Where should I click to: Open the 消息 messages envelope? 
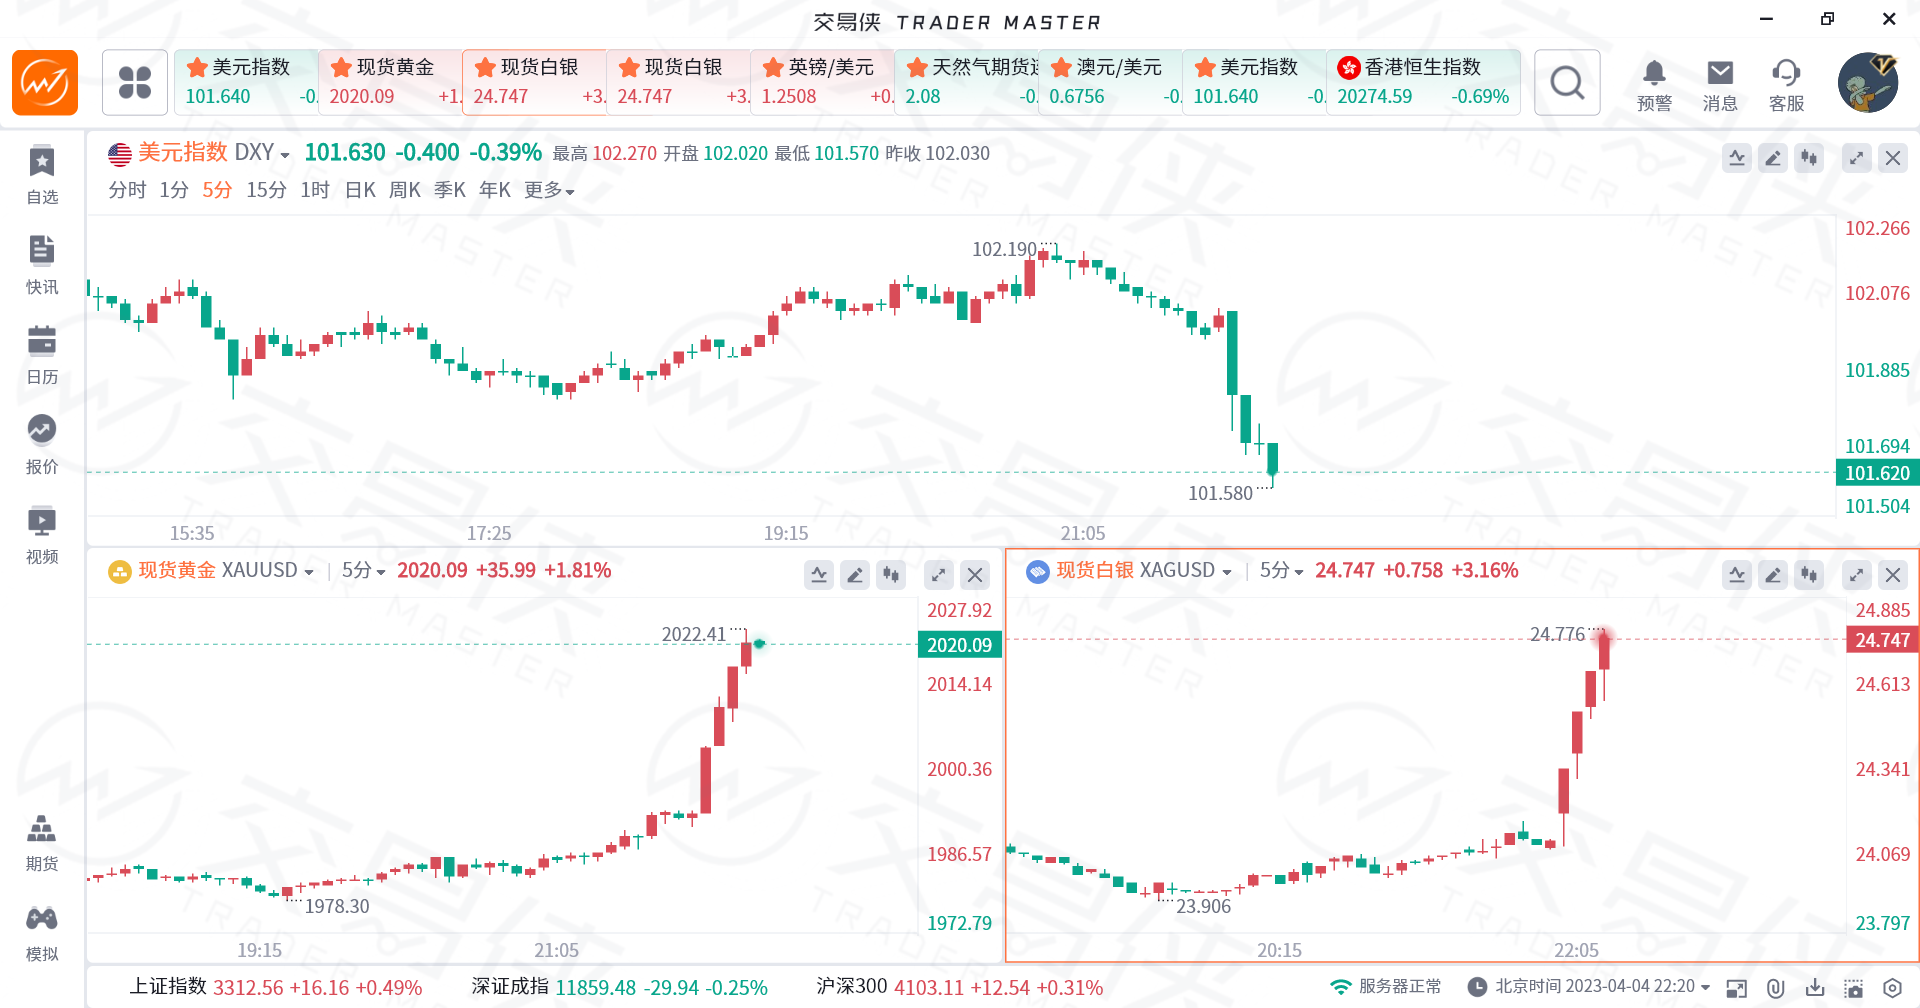coord(1720,85)
